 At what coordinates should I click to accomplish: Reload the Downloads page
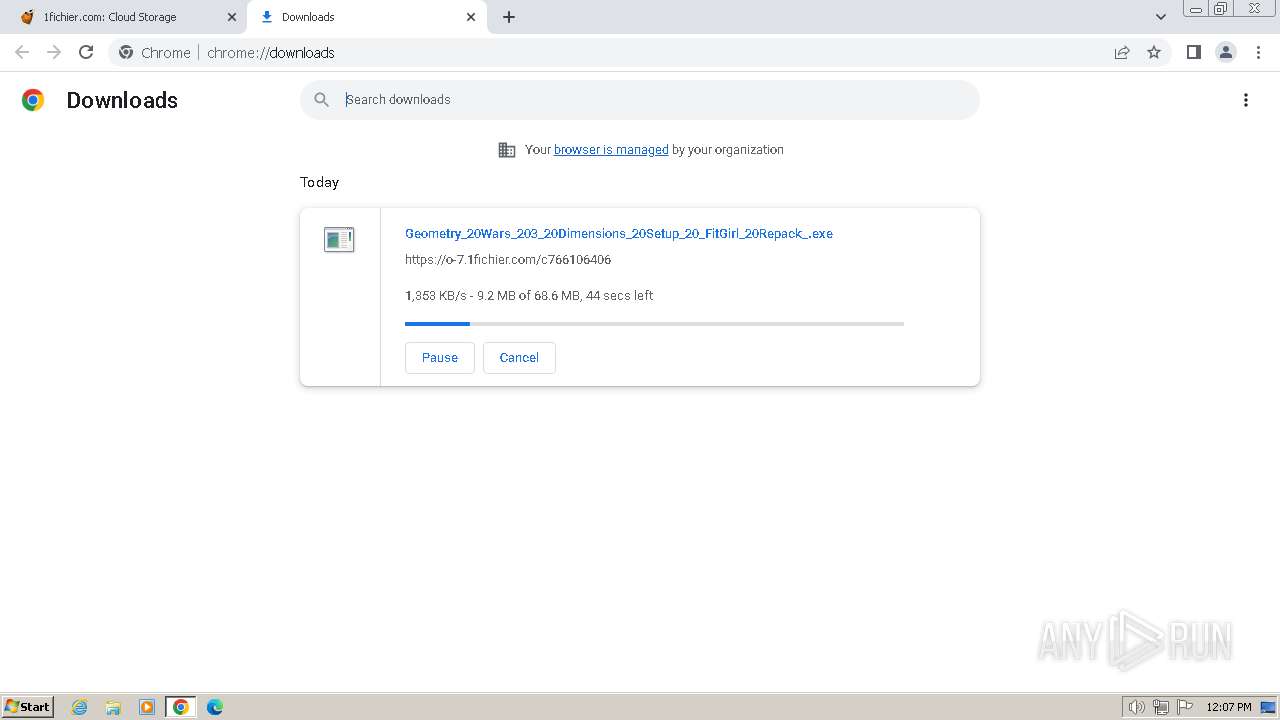[x=86, y=52]
